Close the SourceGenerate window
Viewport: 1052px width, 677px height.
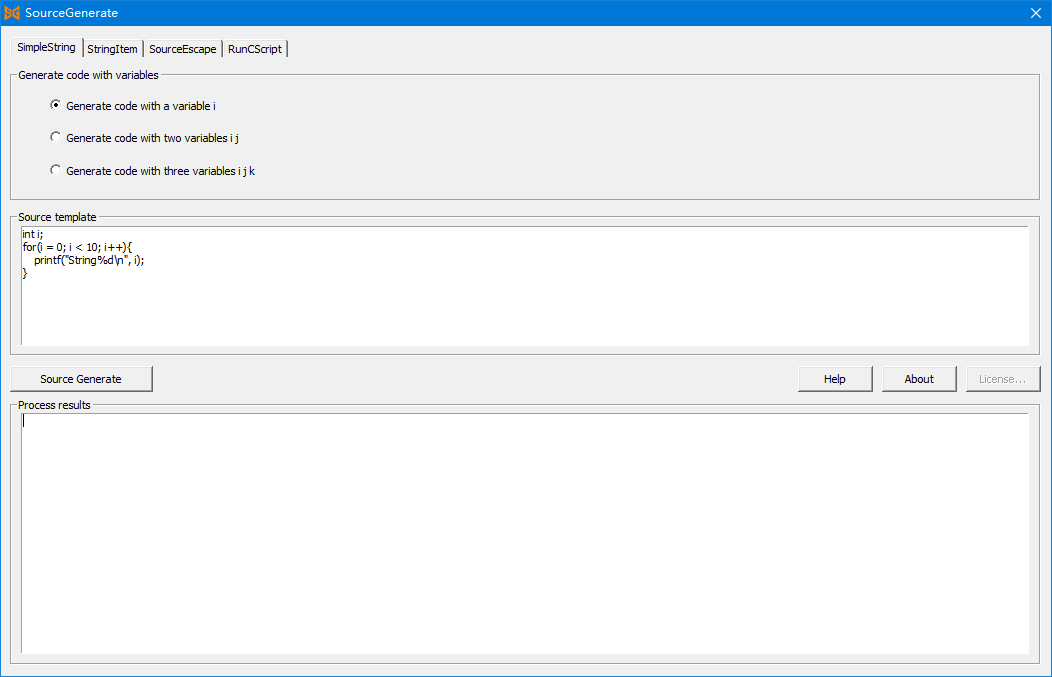coord(1035,13)
